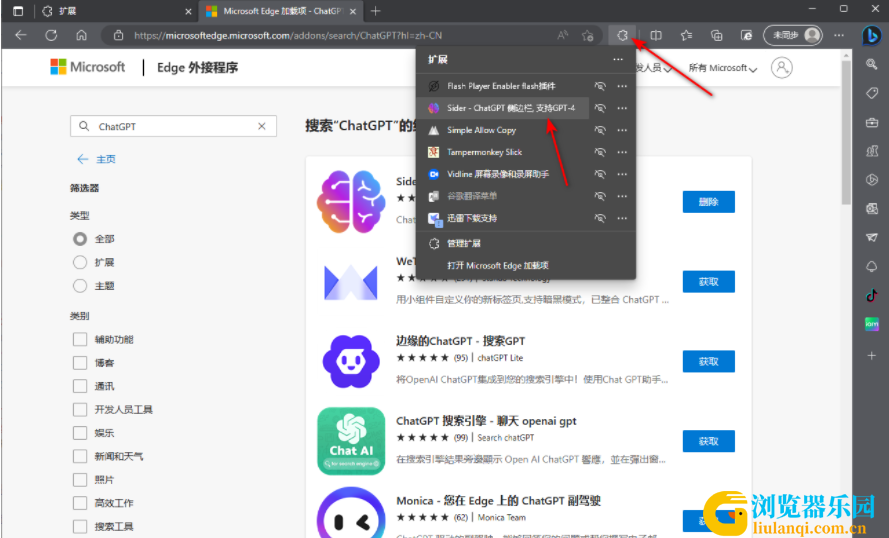
Task: Toggle visibility eye for Flash Player Enabler
Action: tap(600, 86)
